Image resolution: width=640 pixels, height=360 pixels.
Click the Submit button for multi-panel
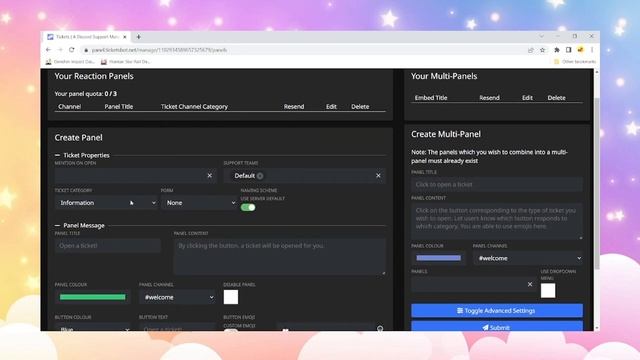pos(497,327)
